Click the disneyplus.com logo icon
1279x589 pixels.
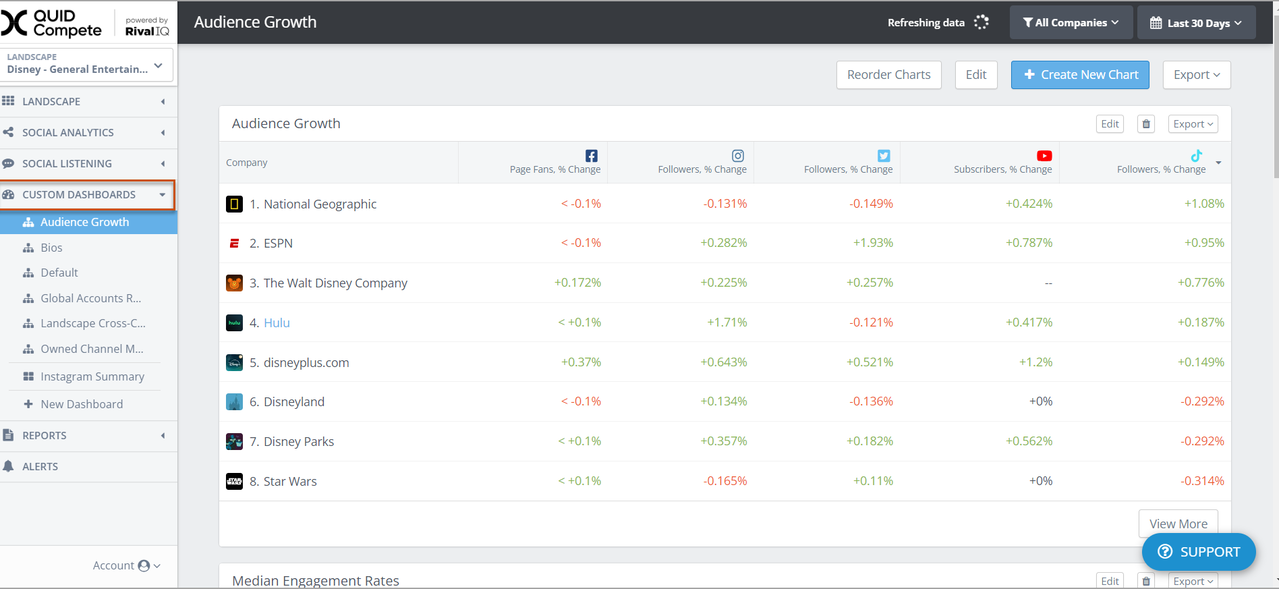234,362
